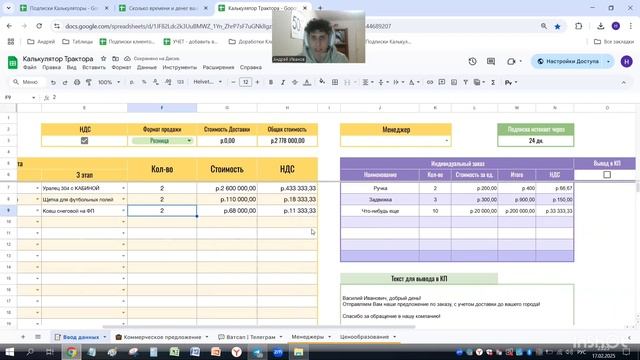The height and width of the screenshot is (360, 640).
Task: Switch to Коммерческое предложение sheet tab
Action: (x=162, y=337)
